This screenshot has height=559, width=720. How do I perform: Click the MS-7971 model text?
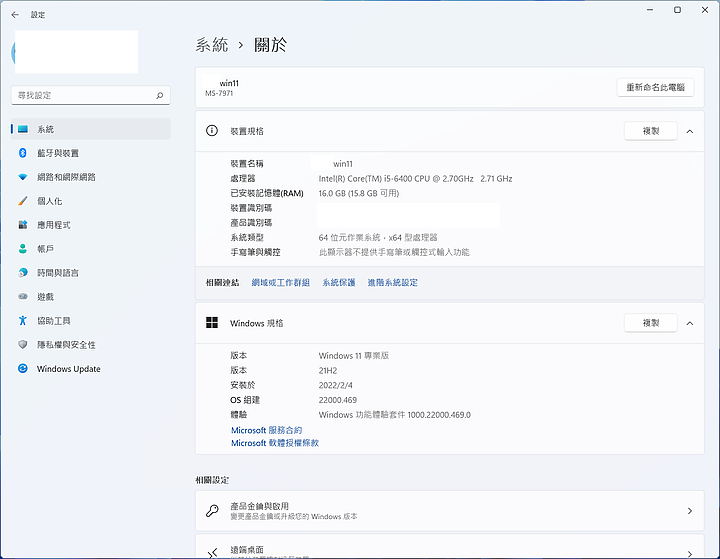tap(219, 93)
